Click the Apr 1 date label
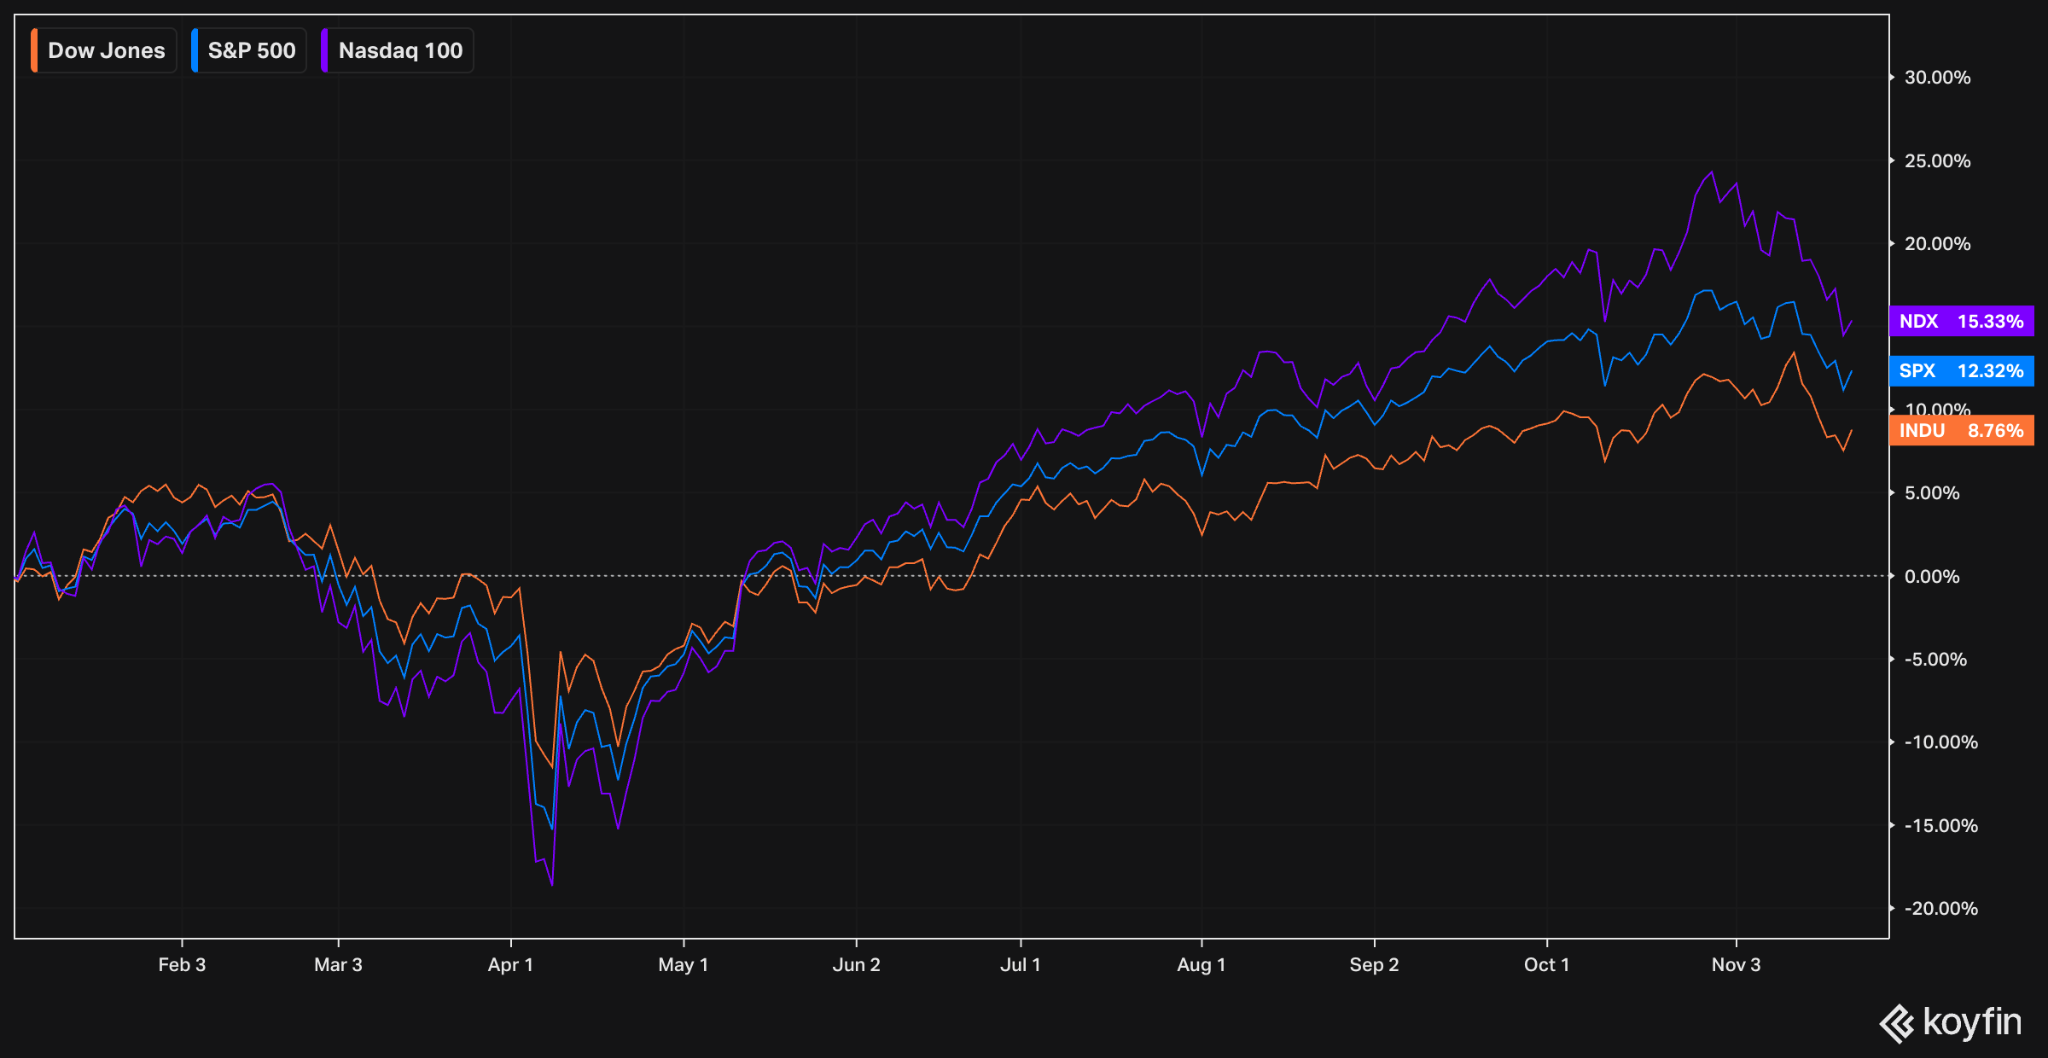Viewport: 2048px width, 1058px height. 510,965
